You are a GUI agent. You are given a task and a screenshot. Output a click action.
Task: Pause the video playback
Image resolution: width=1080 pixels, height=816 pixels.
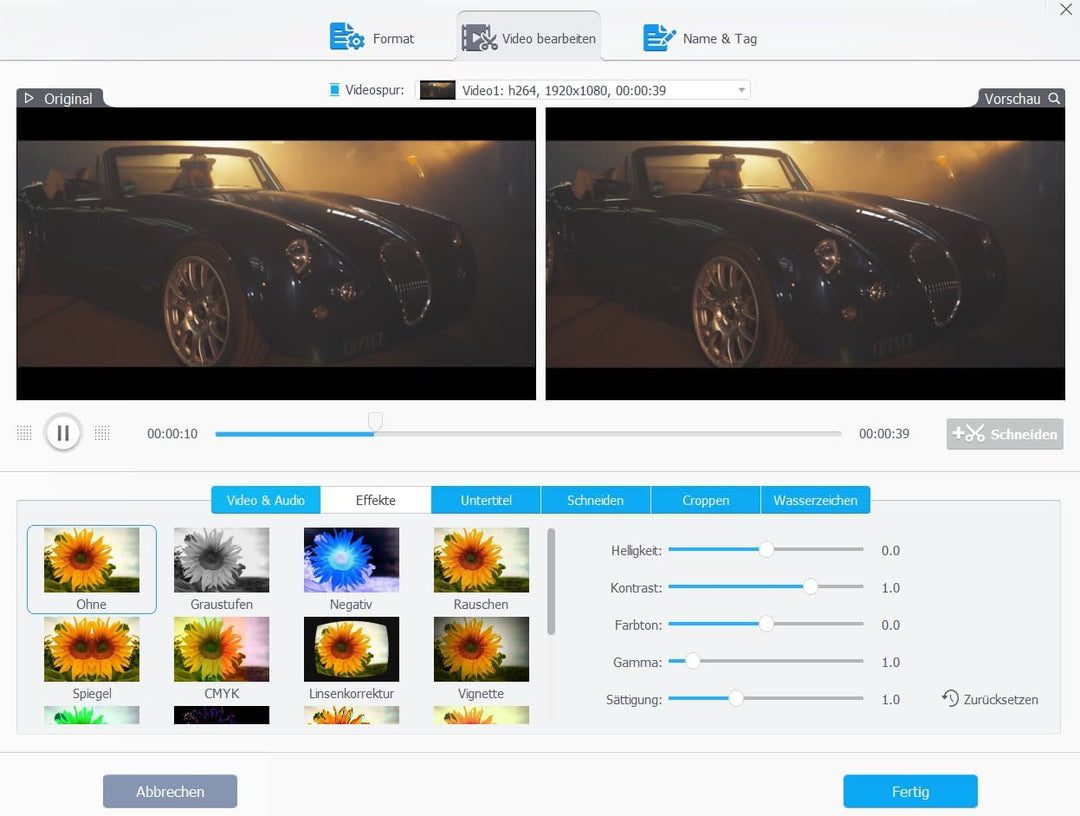[63, 433]
